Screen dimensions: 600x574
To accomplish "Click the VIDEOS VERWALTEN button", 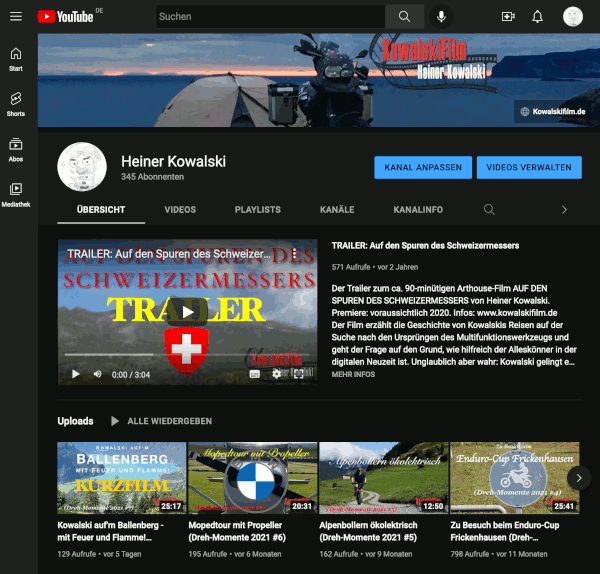I will [x=529, y=167].
